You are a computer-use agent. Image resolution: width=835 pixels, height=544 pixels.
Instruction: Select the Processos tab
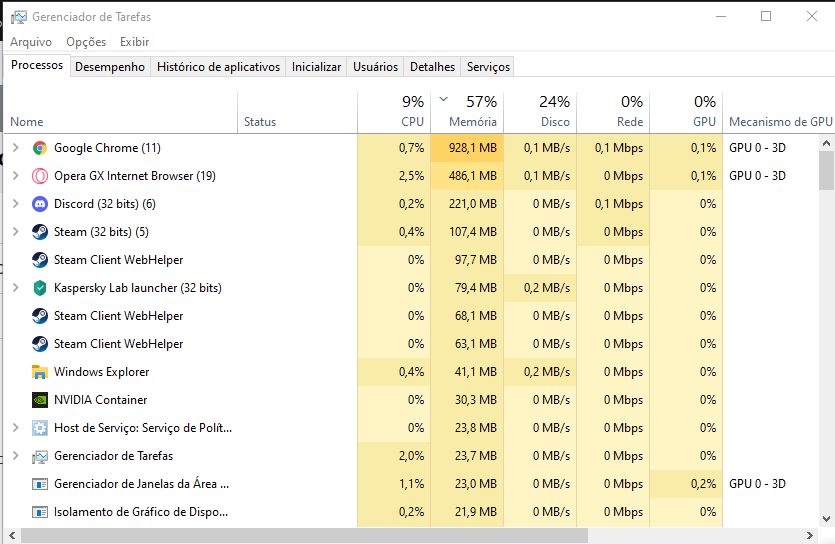[x=37, y=65]
